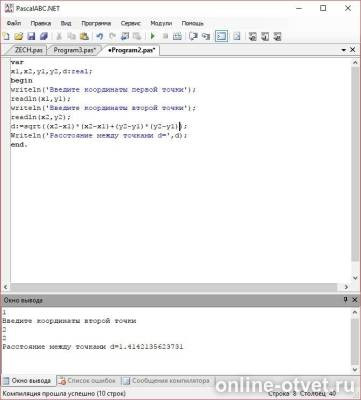The width and height of the screenshot is (361, 400).
Task: Create a new file with toolbar icon
Action: coord(6,36)
